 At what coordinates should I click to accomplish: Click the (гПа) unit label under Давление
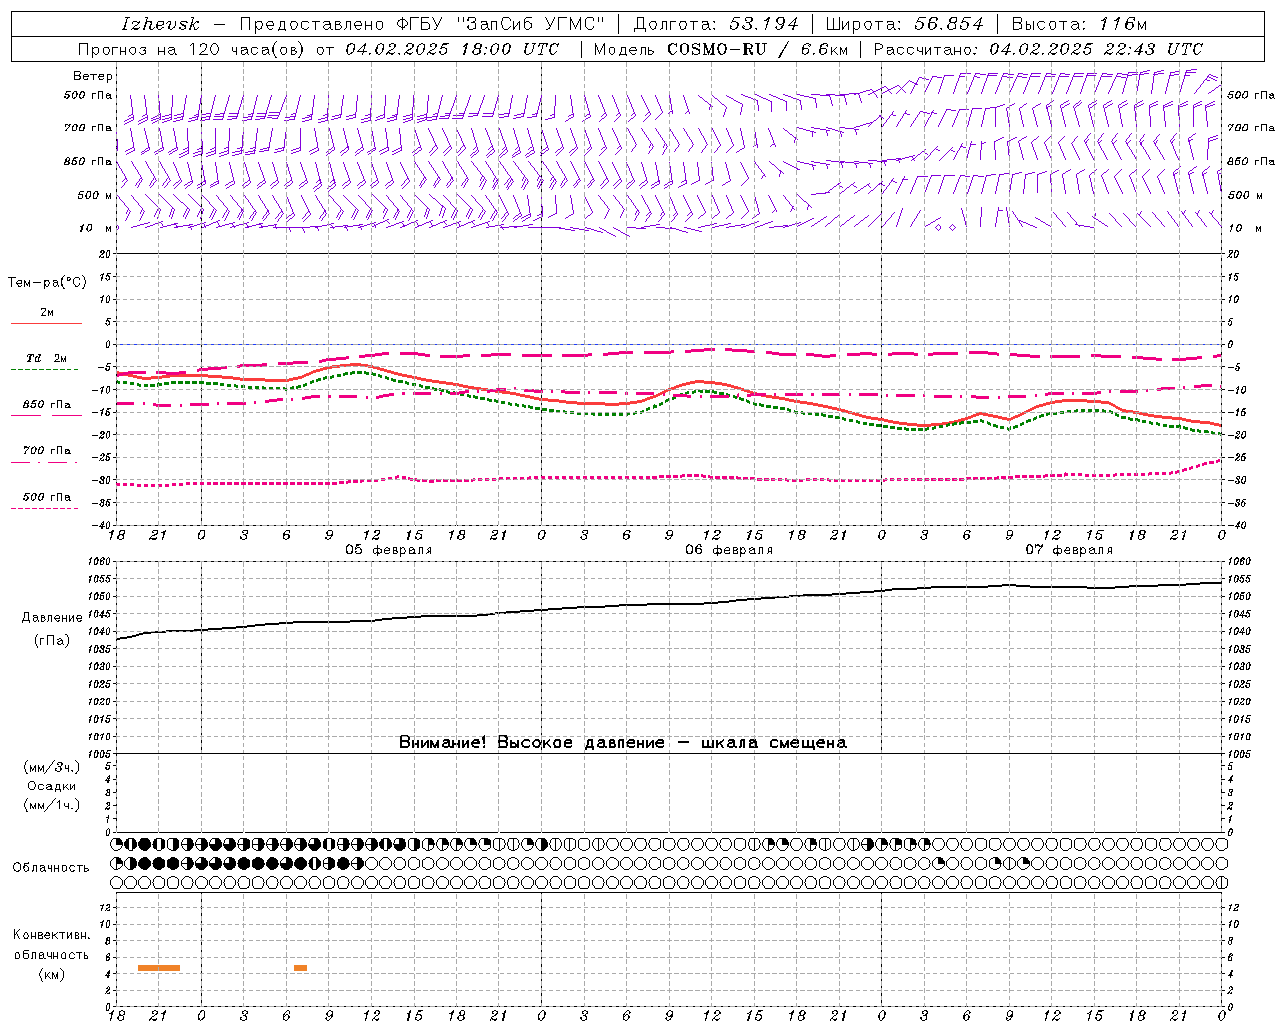tap(52, 640)
